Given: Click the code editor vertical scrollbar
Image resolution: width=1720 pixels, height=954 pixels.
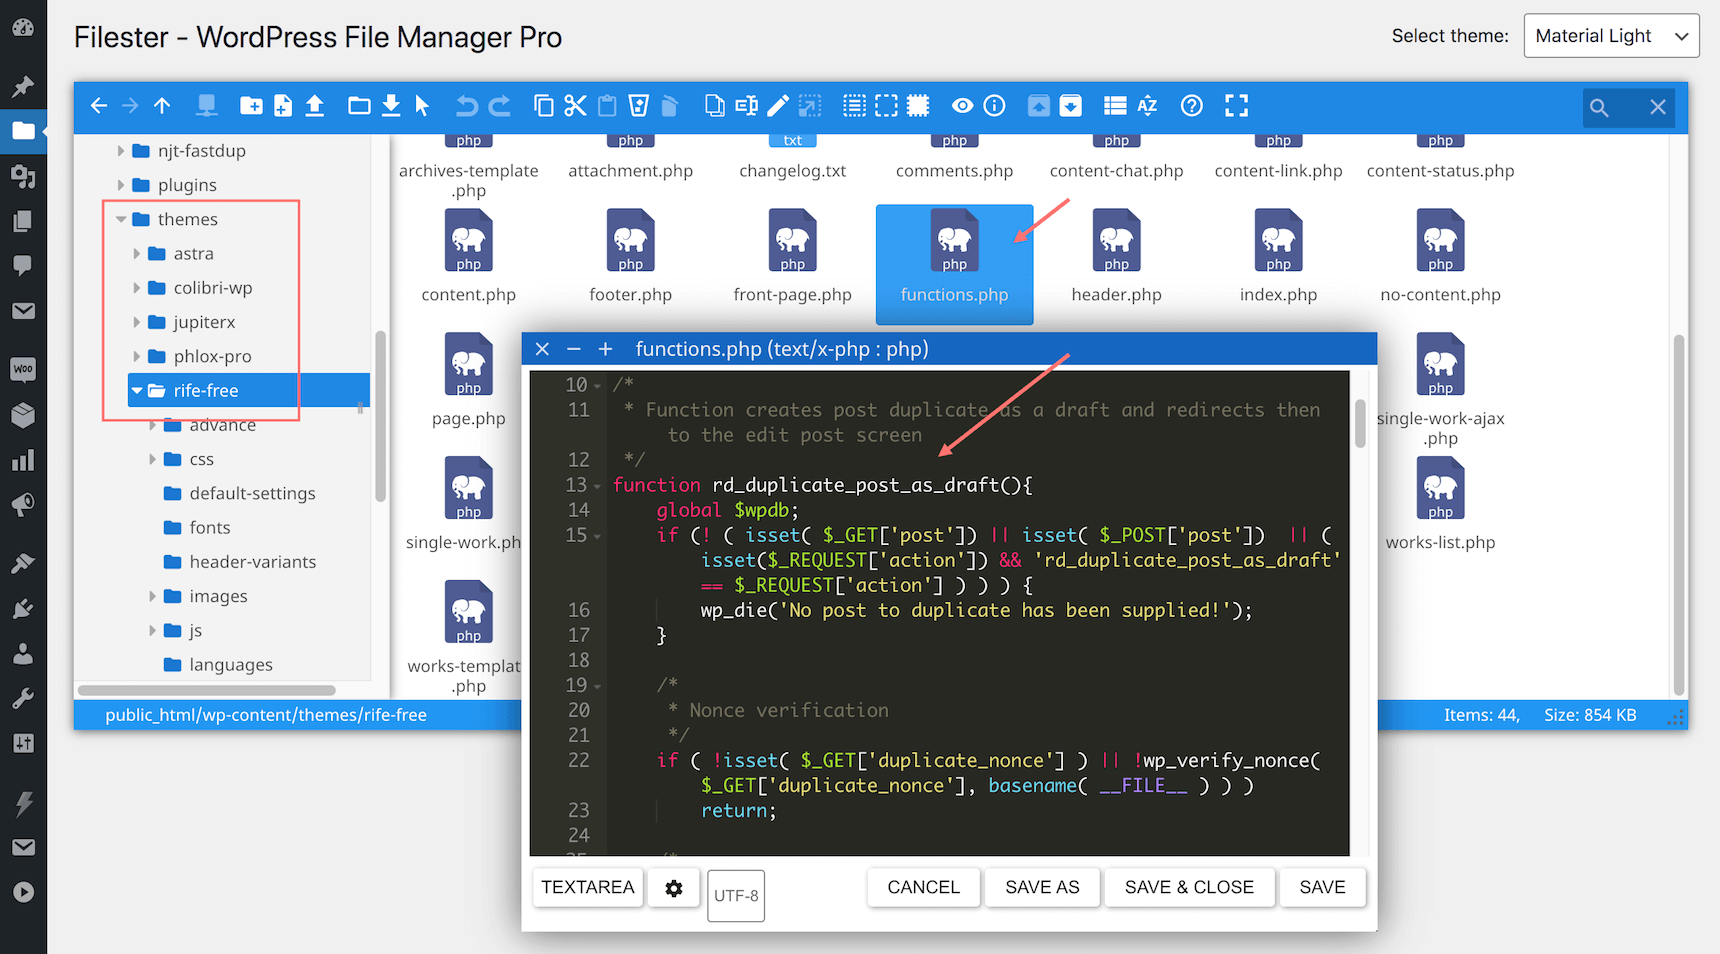Looking at the screenshot, I should [x=1360, y=423].
